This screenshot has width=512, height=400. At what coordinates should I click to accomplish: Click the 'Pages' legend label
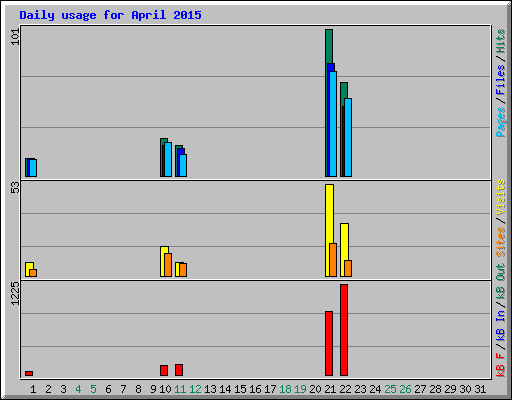pyautogui.click(x=501, y=122)
